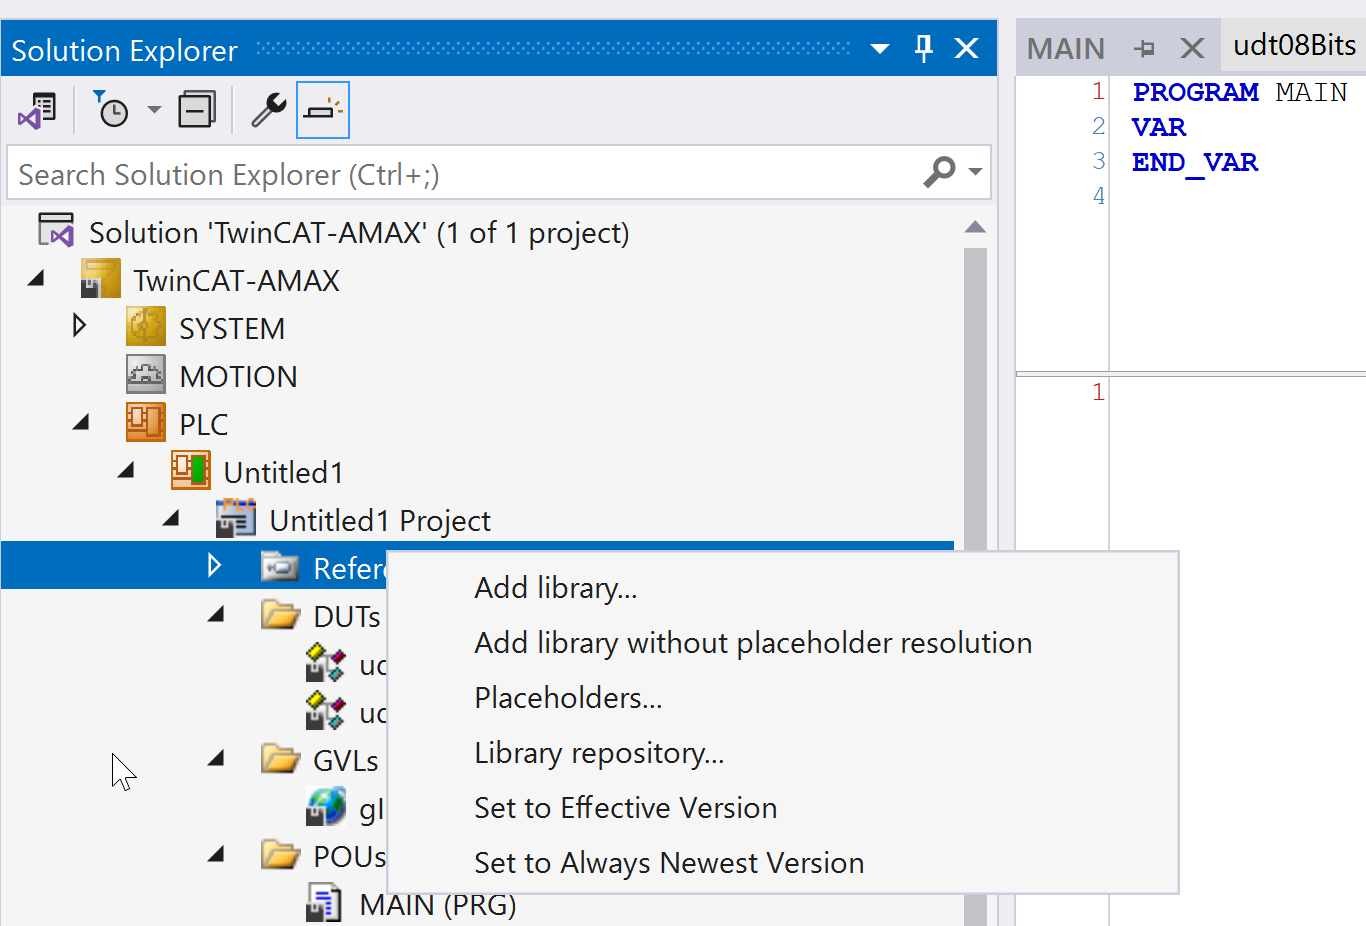Screen dimensions: 1366x926
Task: Click the Pending Changes Filter clock icon
Action: point(111,110)
